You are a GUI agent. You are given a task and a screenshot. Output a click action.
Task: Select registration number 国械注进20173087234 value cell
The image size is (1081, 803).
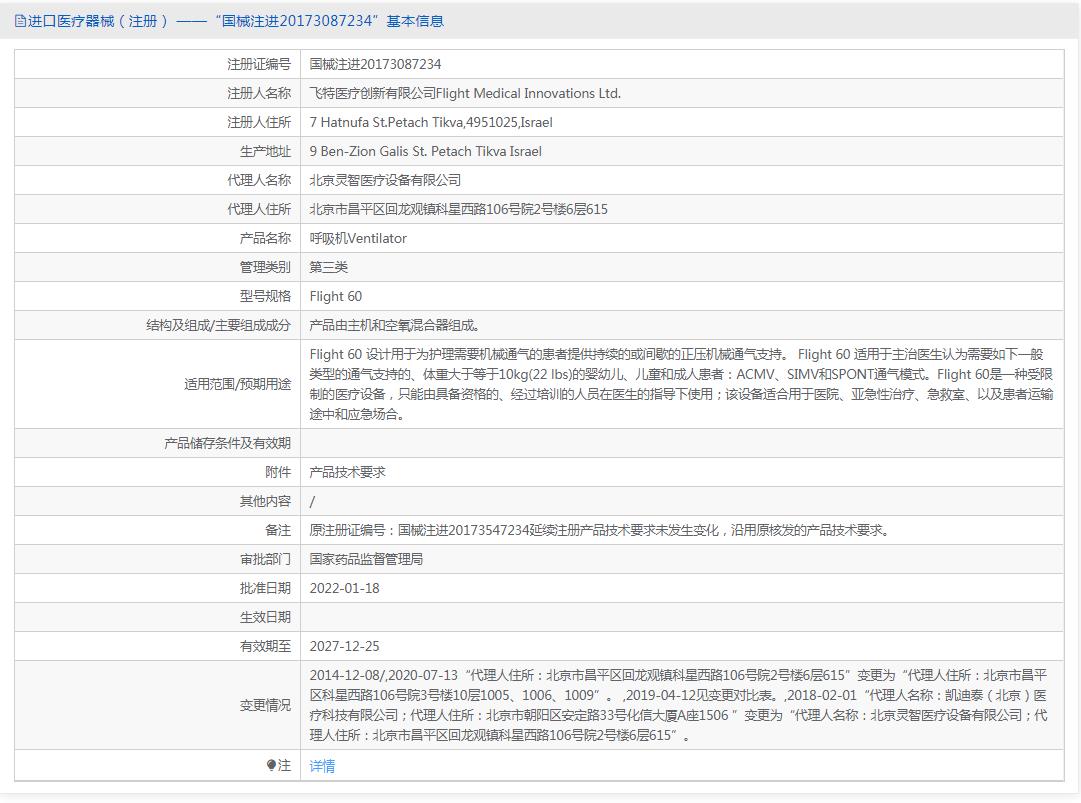click(375, 64)
